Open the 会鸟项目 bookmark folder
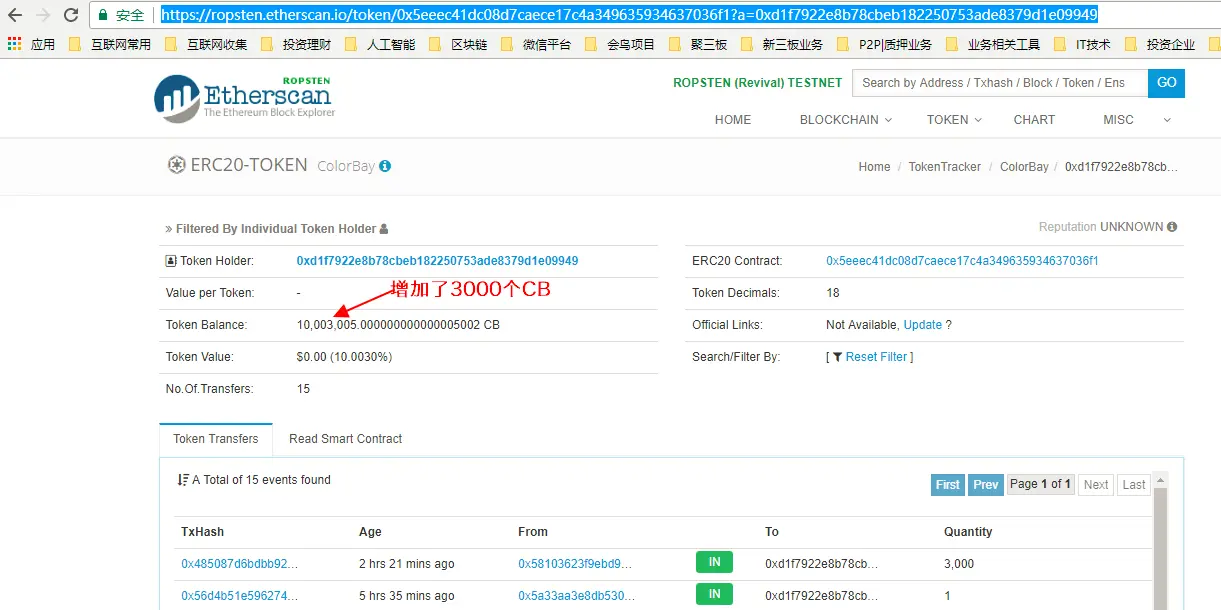 coord(620,44)
